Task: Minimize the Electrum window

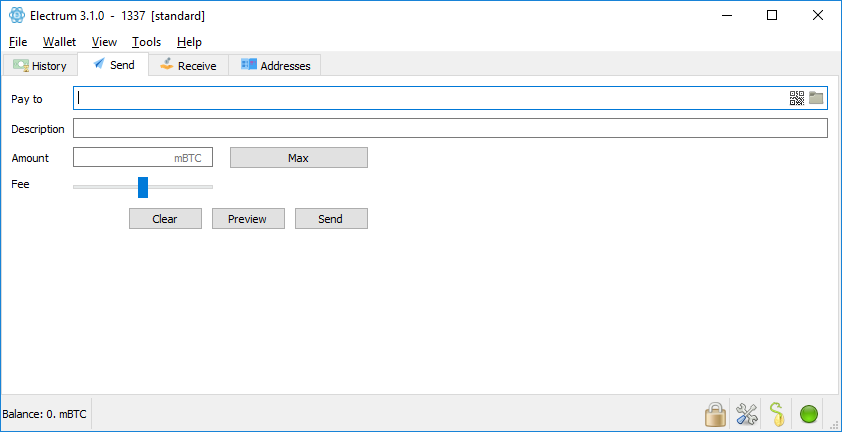Action: [x=726, y=16]
